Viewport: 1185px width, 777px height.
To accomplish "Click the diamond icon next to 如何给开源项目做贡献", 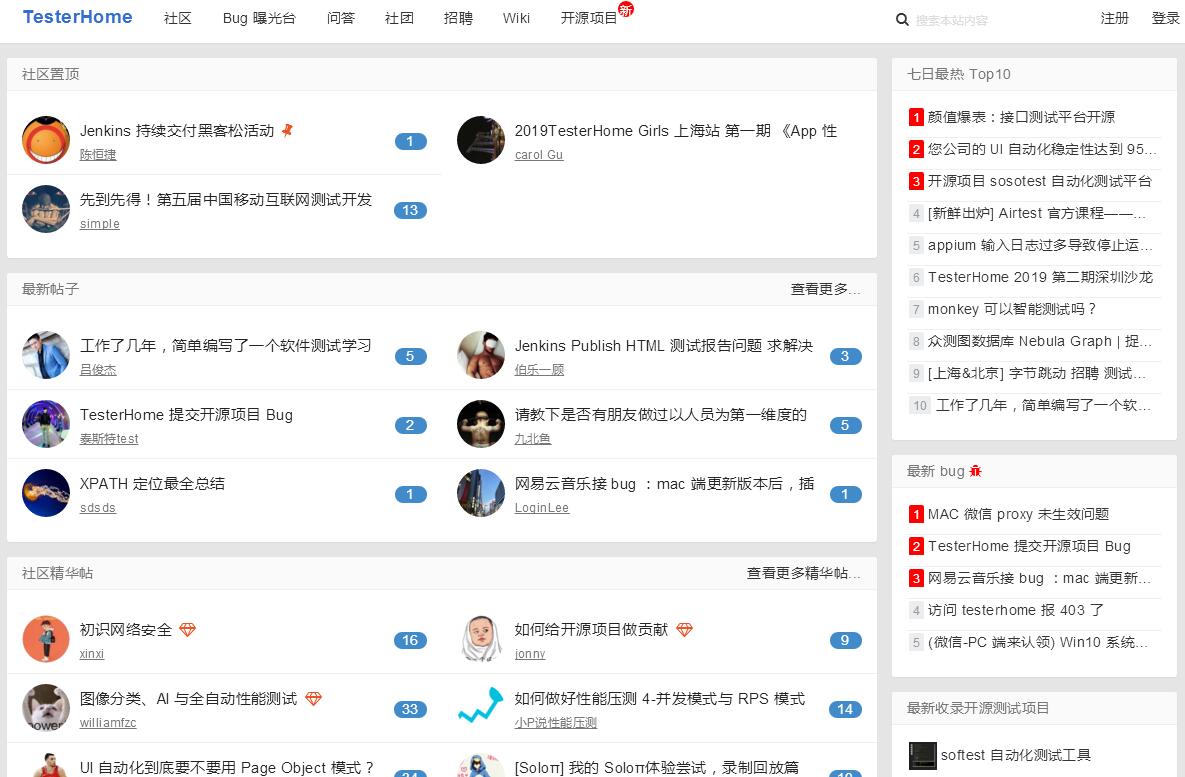I will coord(684,630).
